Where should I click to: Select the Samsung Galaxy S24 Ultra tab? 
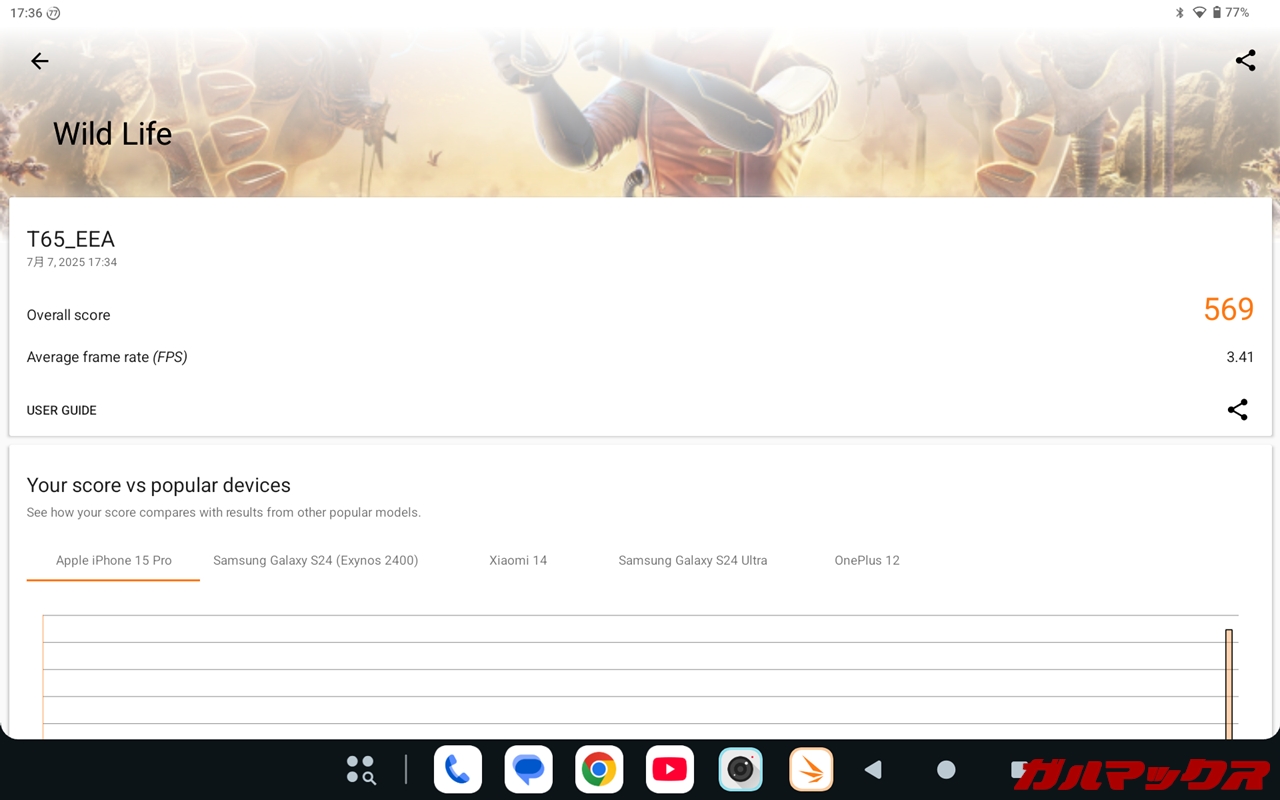click(x=692, y=561)
